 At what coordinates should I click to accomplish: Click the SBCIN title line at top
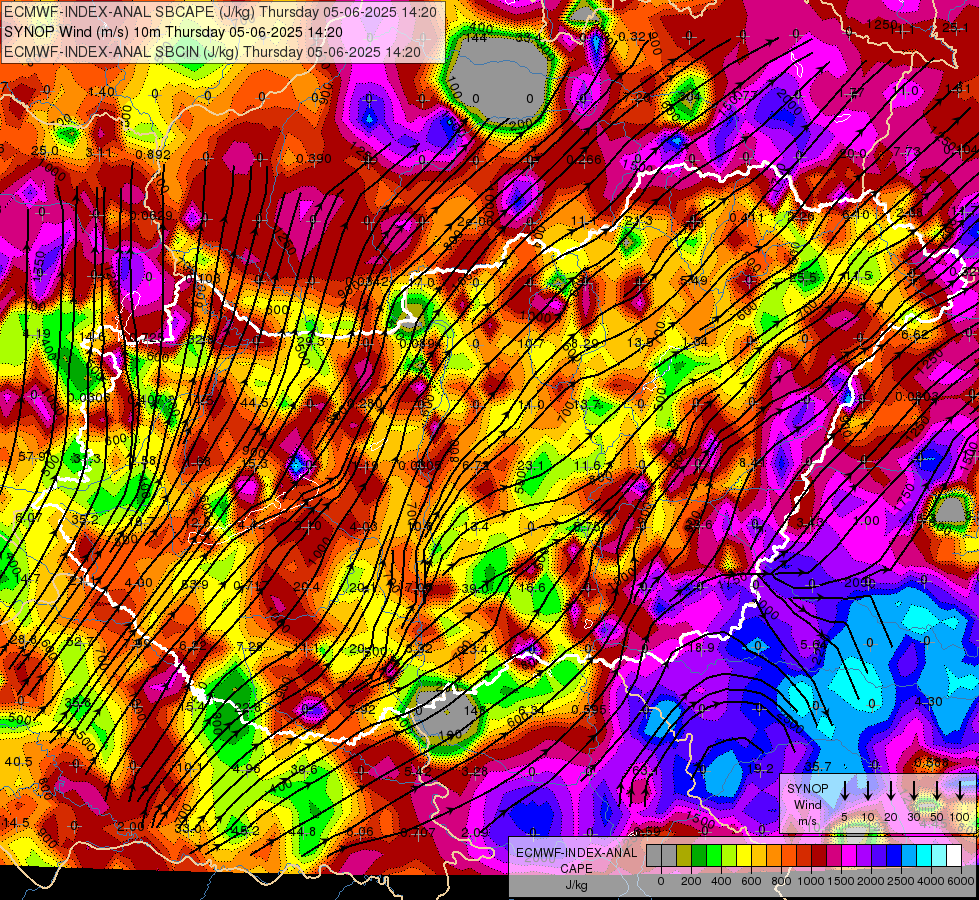[212, 52]
